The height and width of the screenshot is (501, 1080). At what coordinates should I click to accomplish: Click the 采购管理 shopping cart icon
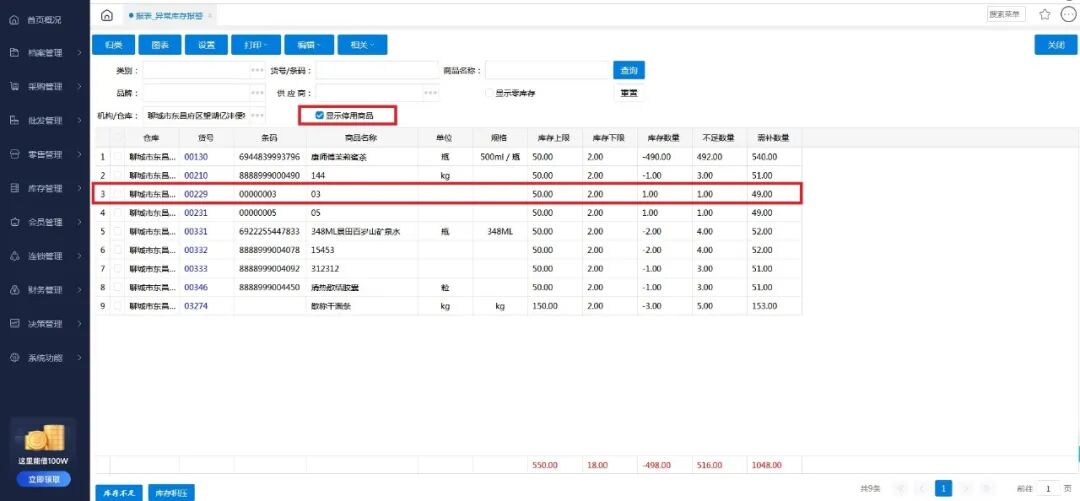tap(15, 87)
